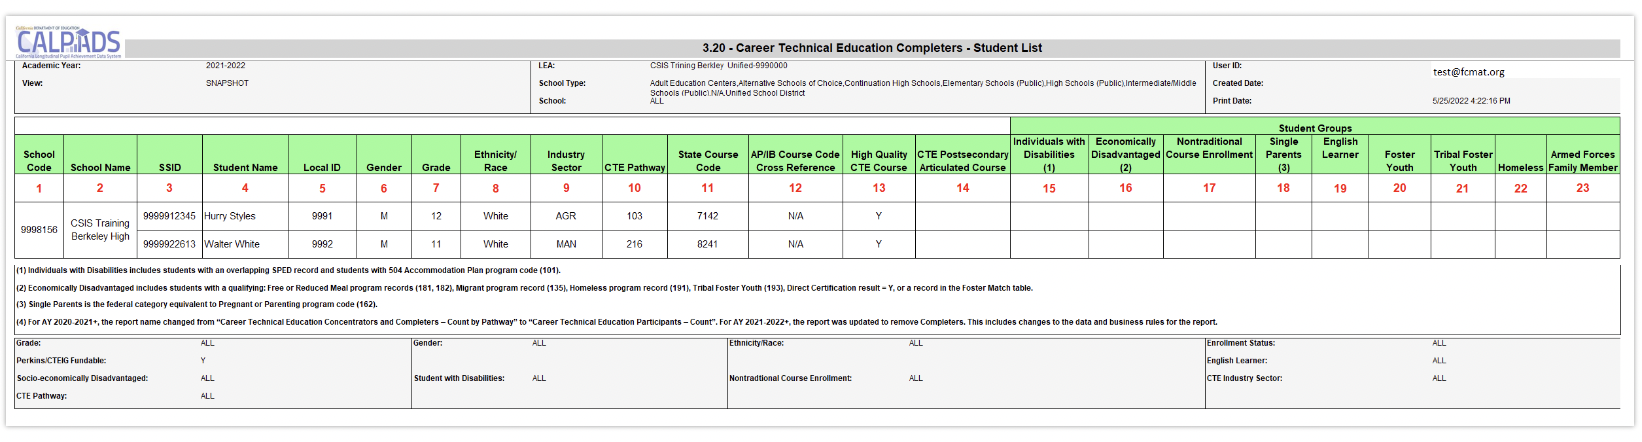The height and width of the screenshot is (442, 1642).
Task: Click the 'Perkins/CTEIG Fundable:' filter label
Action: (x=61, y=361)
